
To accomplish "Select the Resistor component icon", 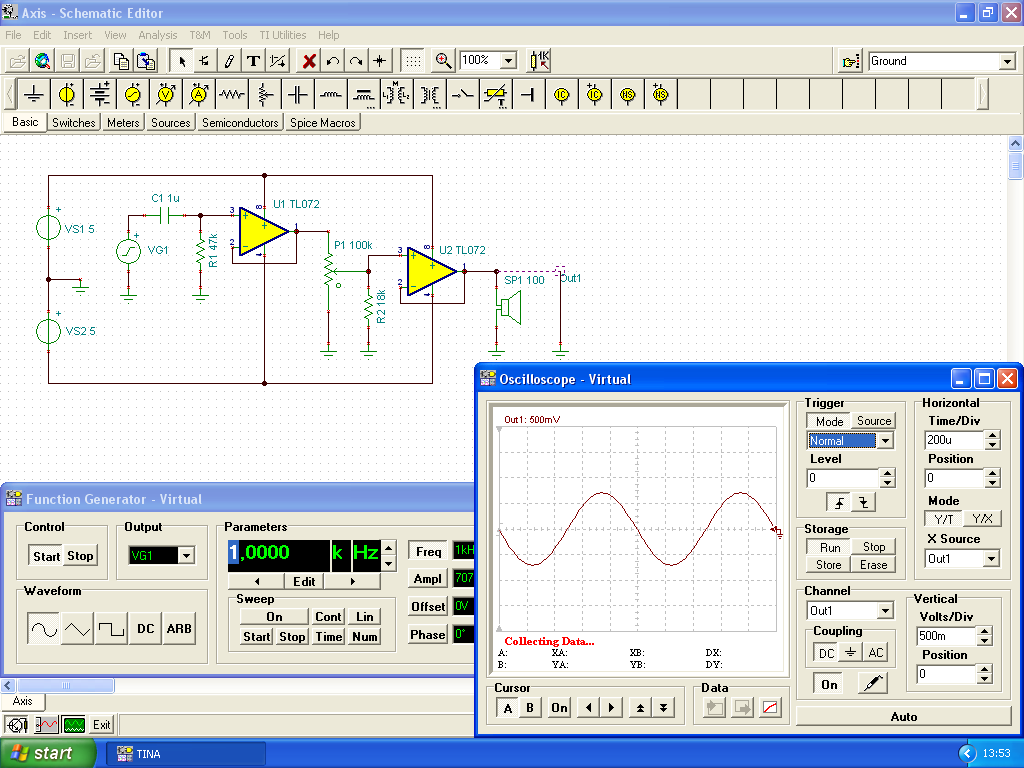I will click(x=232, y=95).
